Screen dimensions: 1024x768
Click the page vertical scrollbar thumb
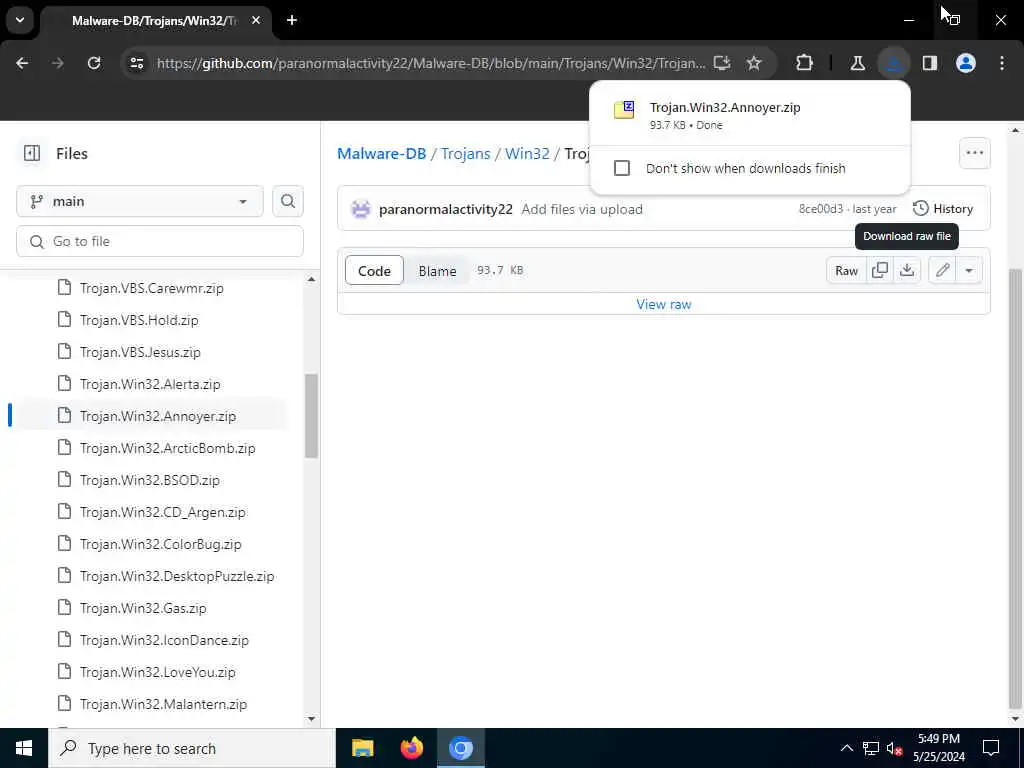(1014, 487)
